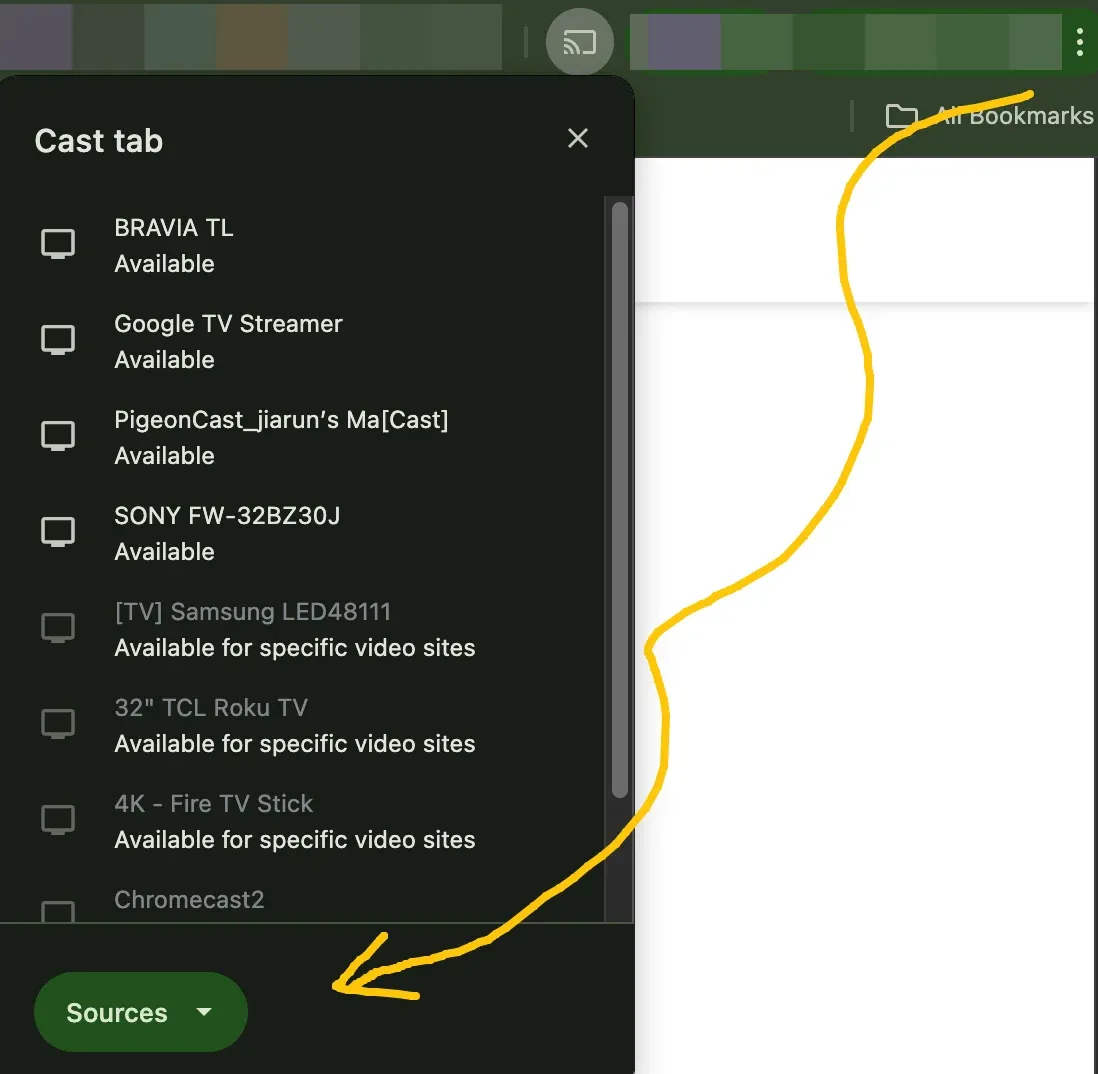Click the PigeonCast device display icon
Image resolution: width=1098 pixels, height=1074 pixels.
click(x=58, y=436)
